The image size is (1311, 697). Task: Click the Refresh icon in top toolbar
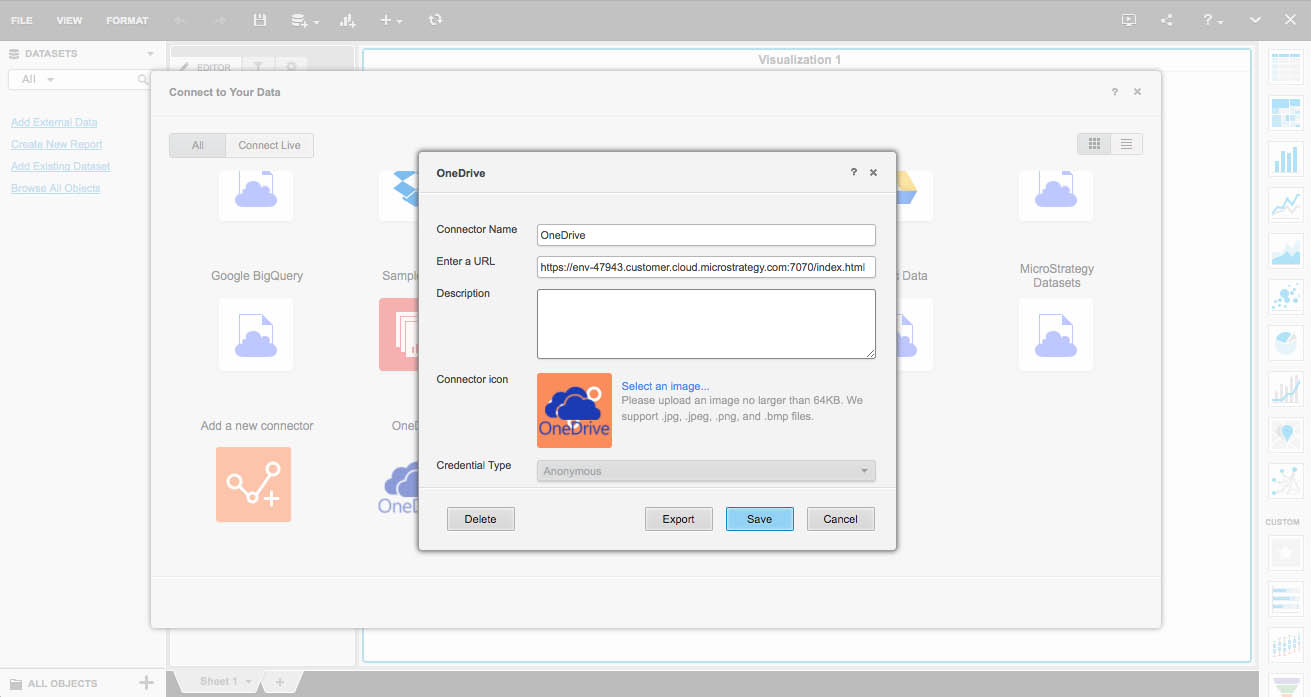point(435,20)
